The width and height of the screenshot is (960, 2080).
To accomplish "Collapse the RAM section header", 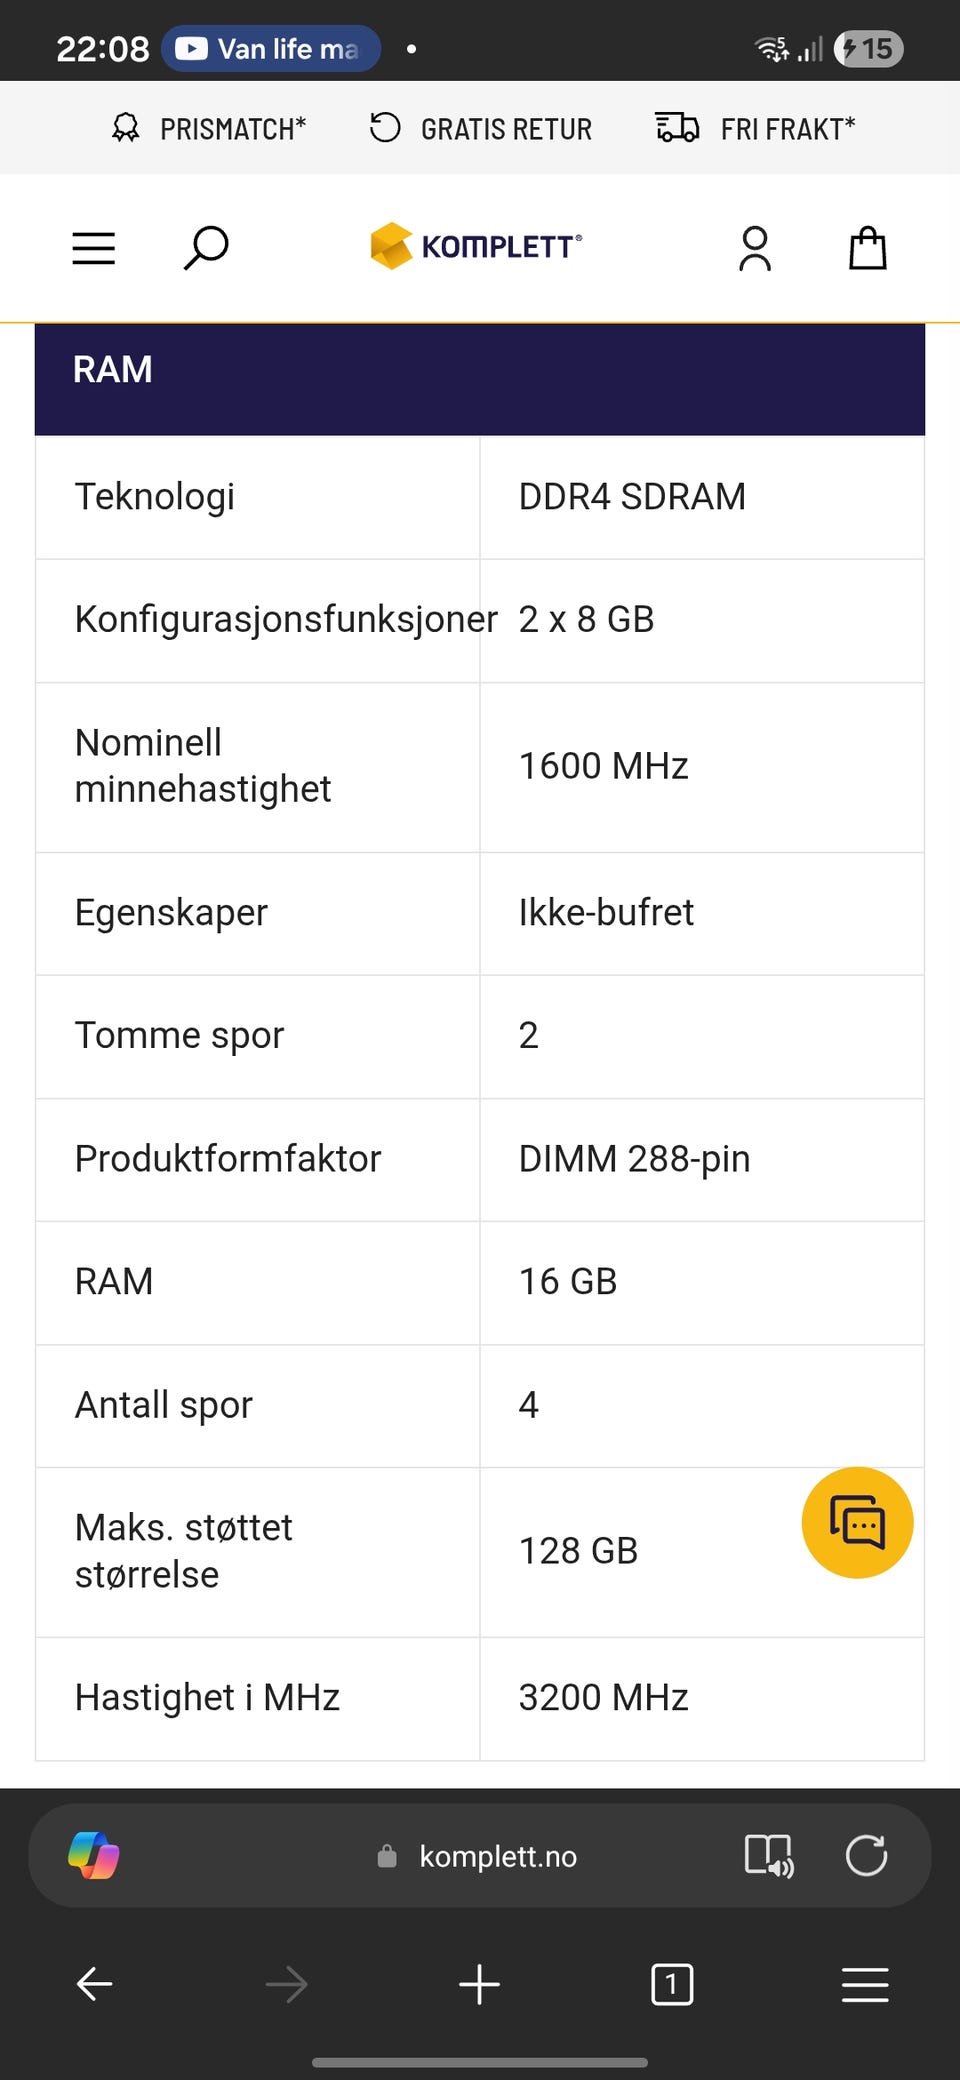I will pos(480,380).
